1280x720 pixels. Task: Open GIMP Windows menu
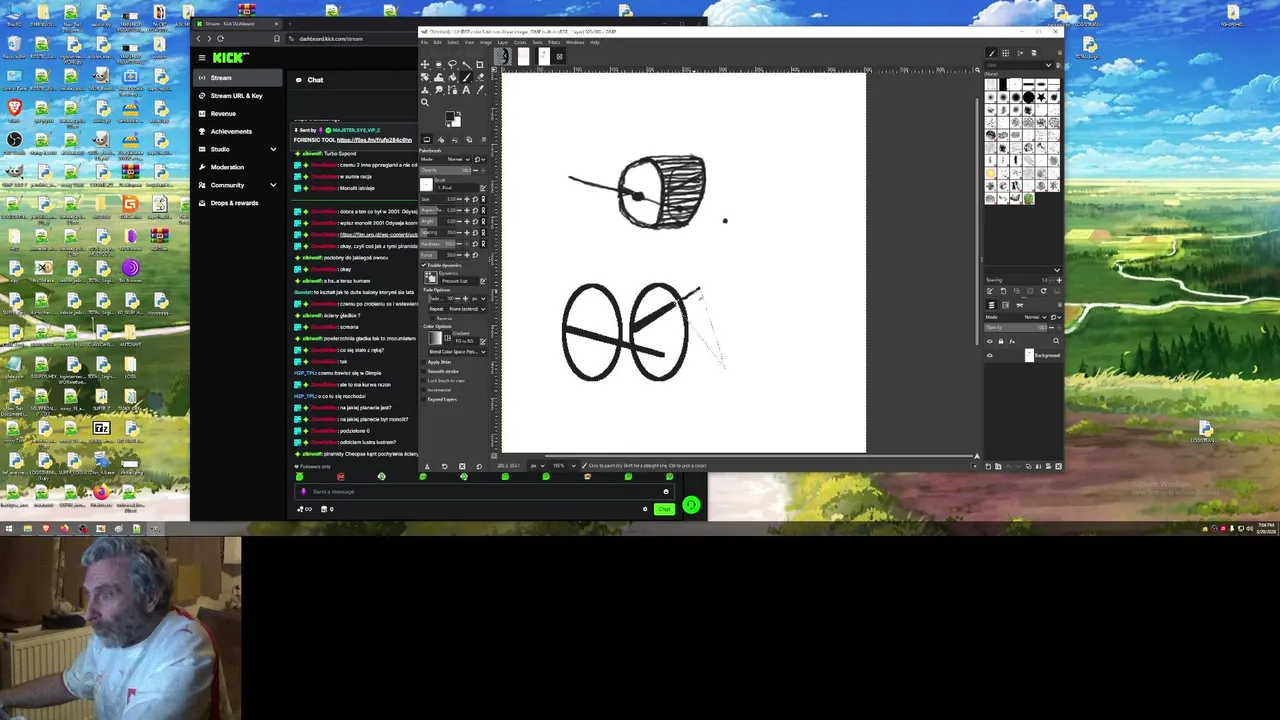[x=575, y=42]
